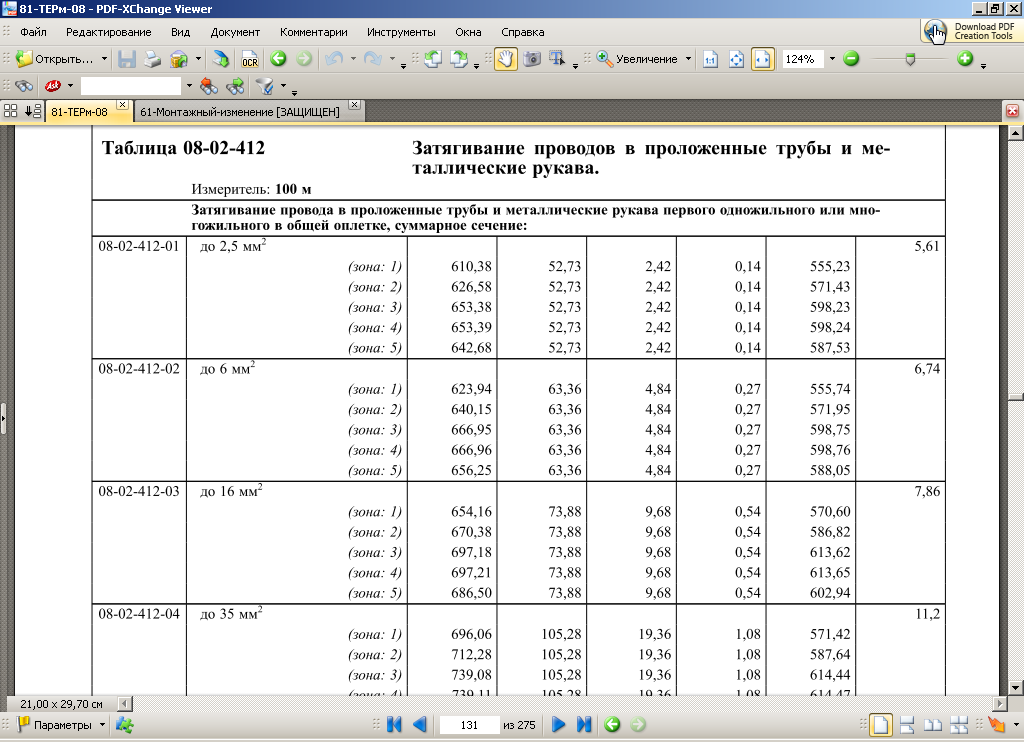Open the Окна menu
Viewport: 1024px width, 742px height.
tap(468, 32)
